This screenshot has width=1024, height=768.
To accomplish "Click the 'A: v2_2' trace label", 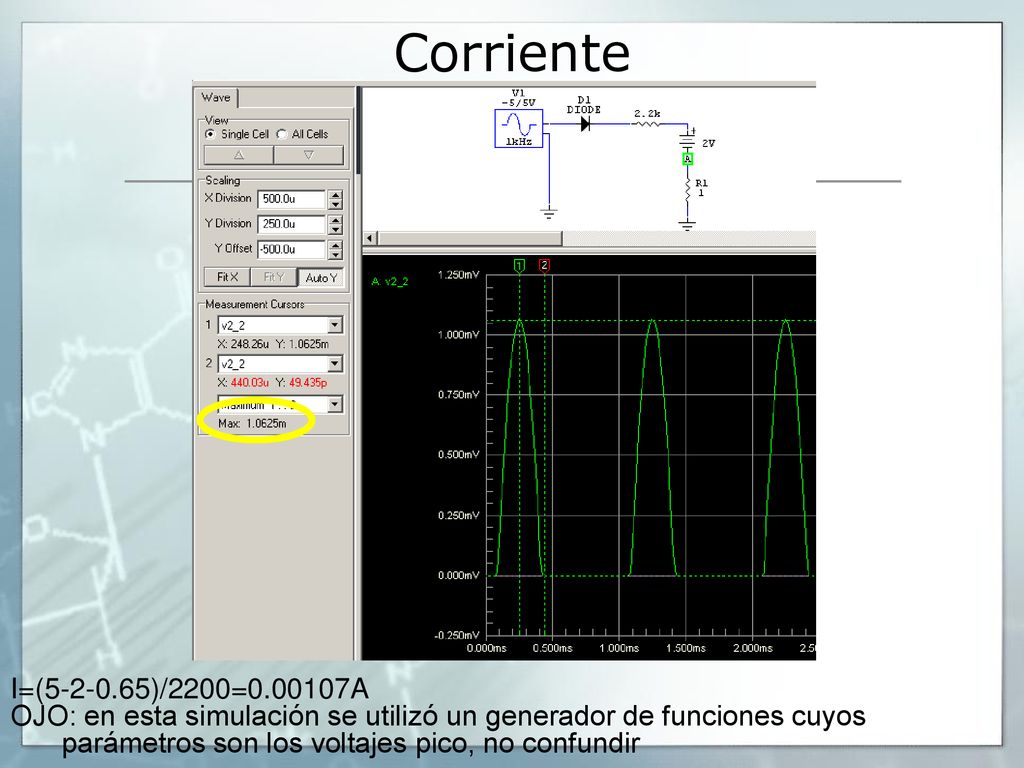I will click(390, 281).
